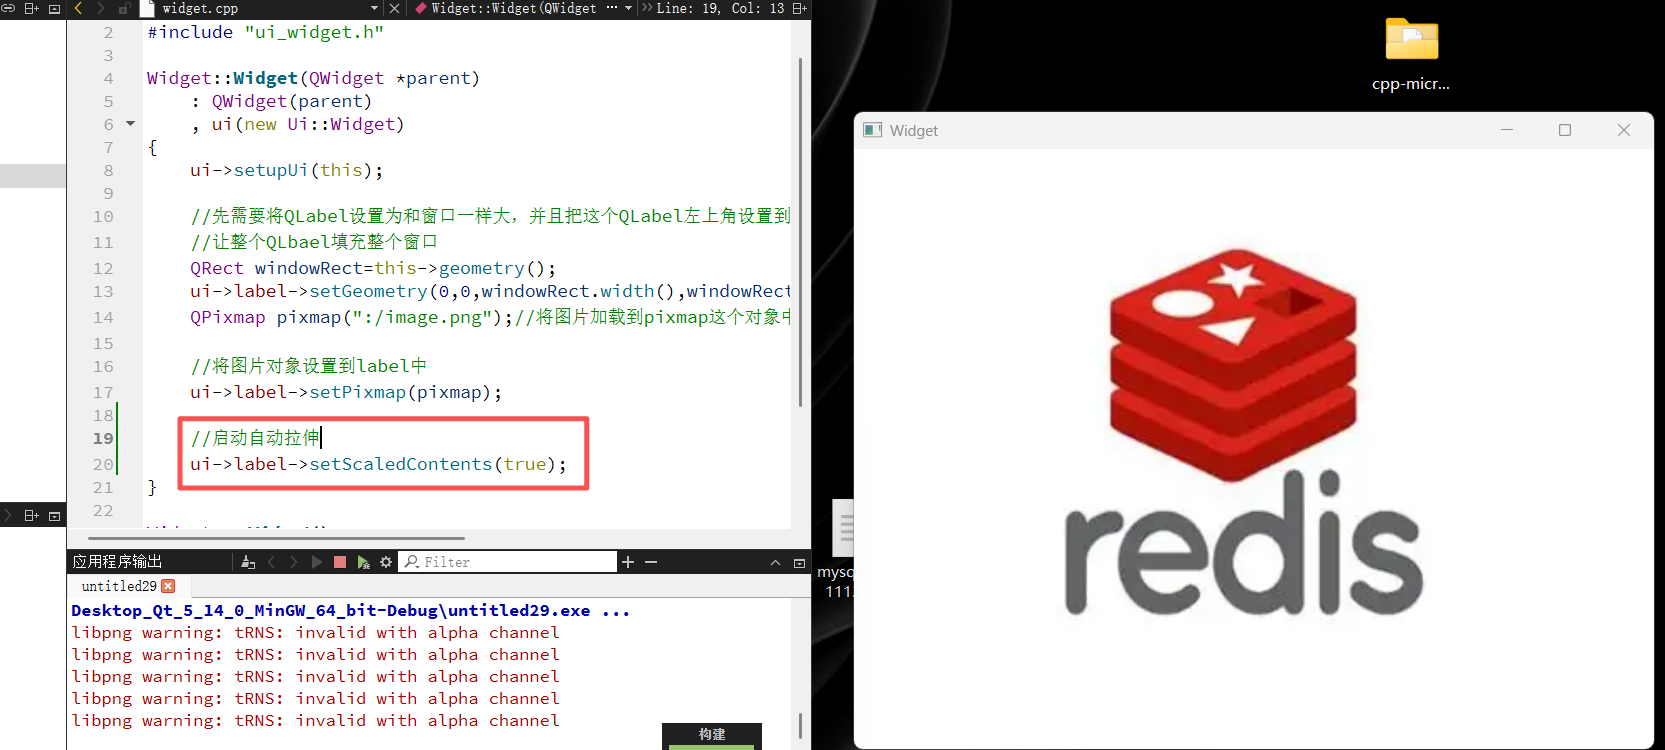Stop the running application with red square
This screenshot has width=1665, height=750.
click(x=339, y=562)
